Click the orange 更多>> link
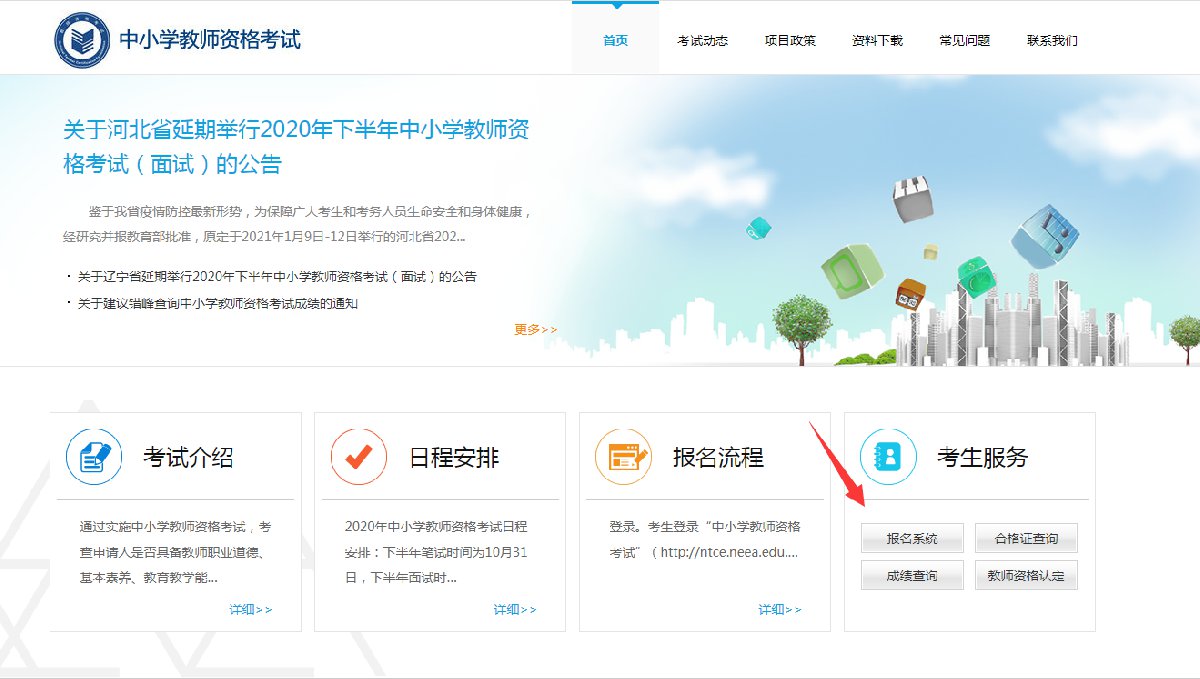 536,329
